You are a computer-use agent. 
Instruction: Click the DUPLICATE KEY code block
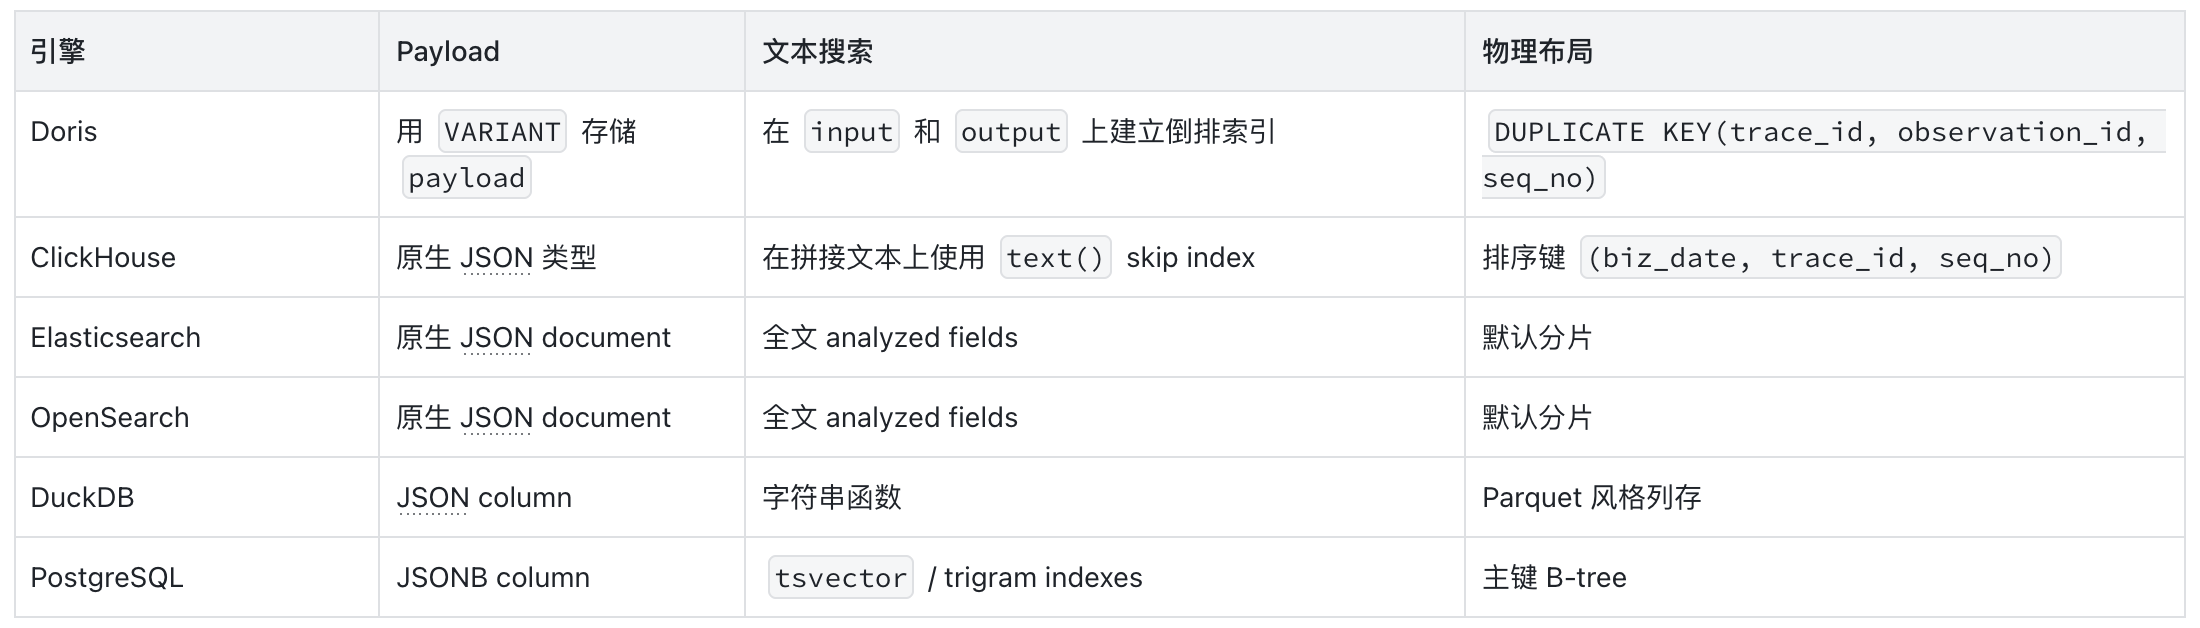coord(1824,155)
